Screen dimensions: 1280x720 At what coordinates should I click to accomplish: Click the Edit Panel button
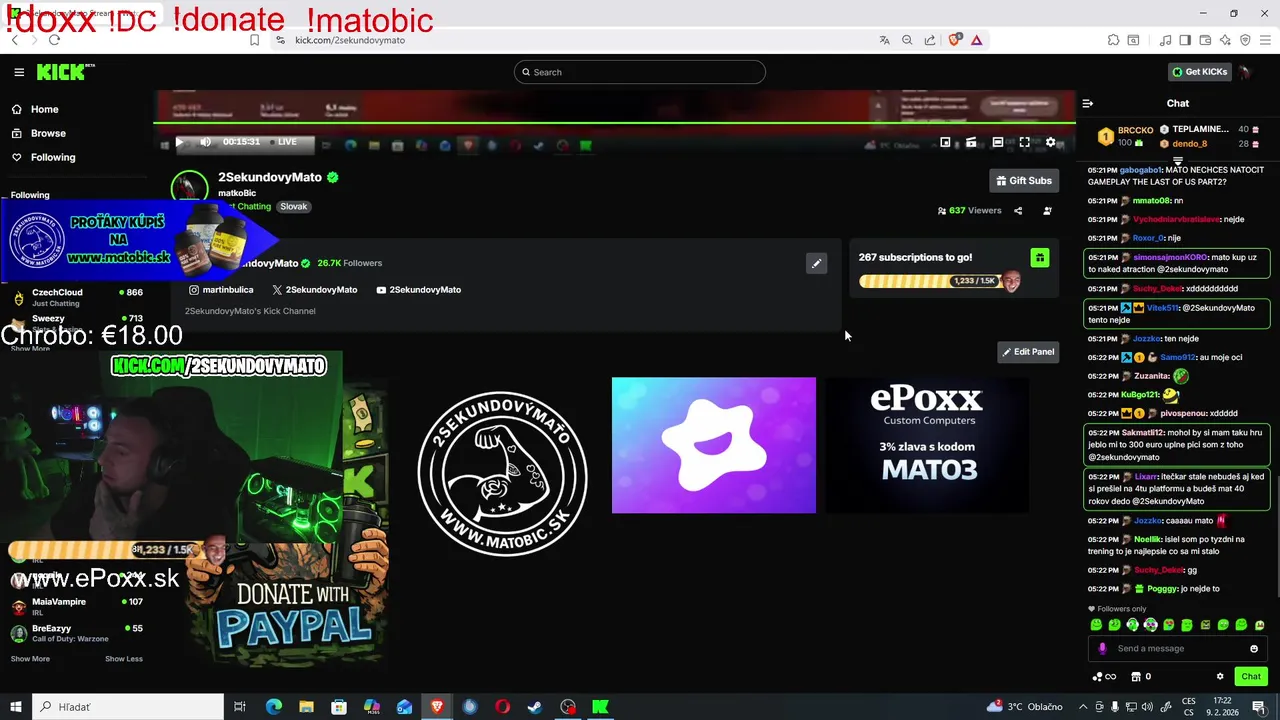click(x=1028, y=352)
